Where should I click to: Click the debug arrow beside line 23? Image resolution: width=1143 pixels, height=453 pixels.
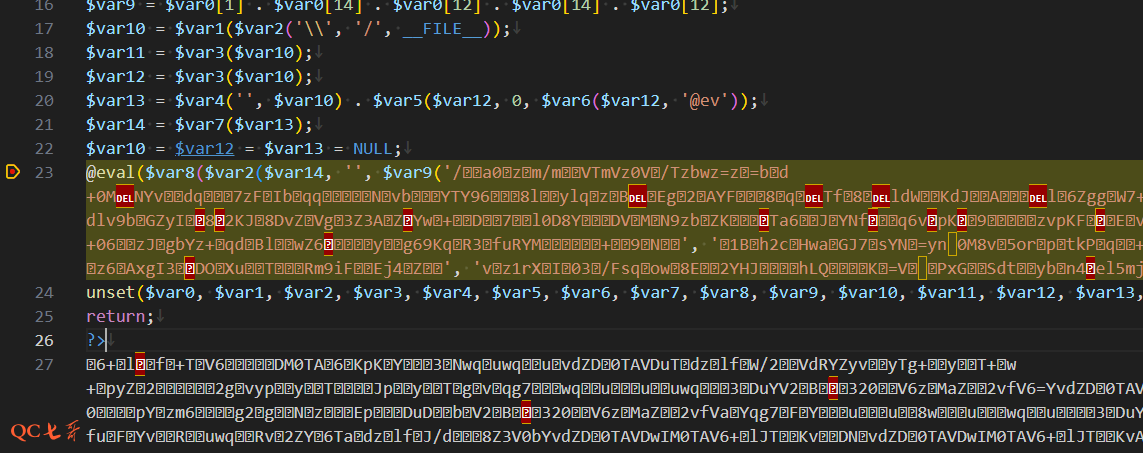click(13, 172)
